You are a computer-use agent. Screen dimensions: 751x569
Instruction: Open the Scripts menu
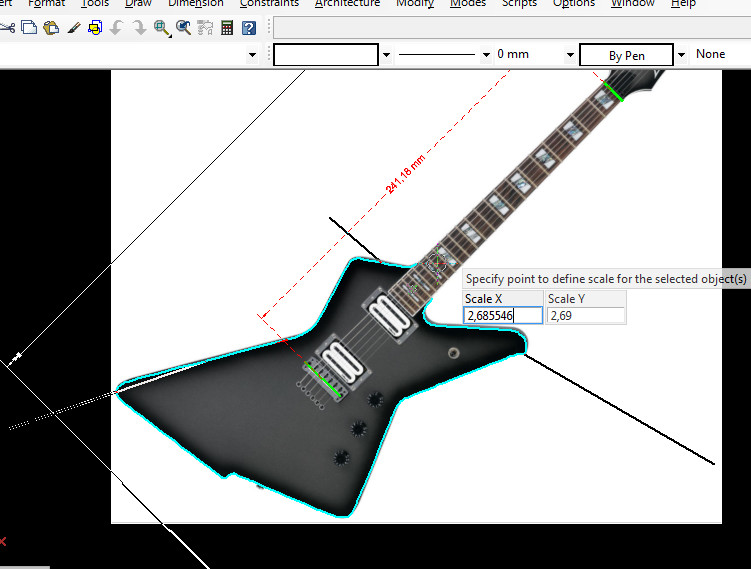[x=519, y=4]
